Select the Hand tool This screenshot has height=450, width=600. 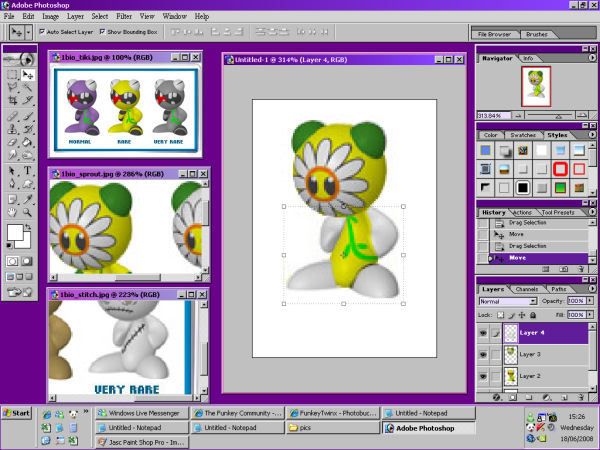tap(13, 212)
